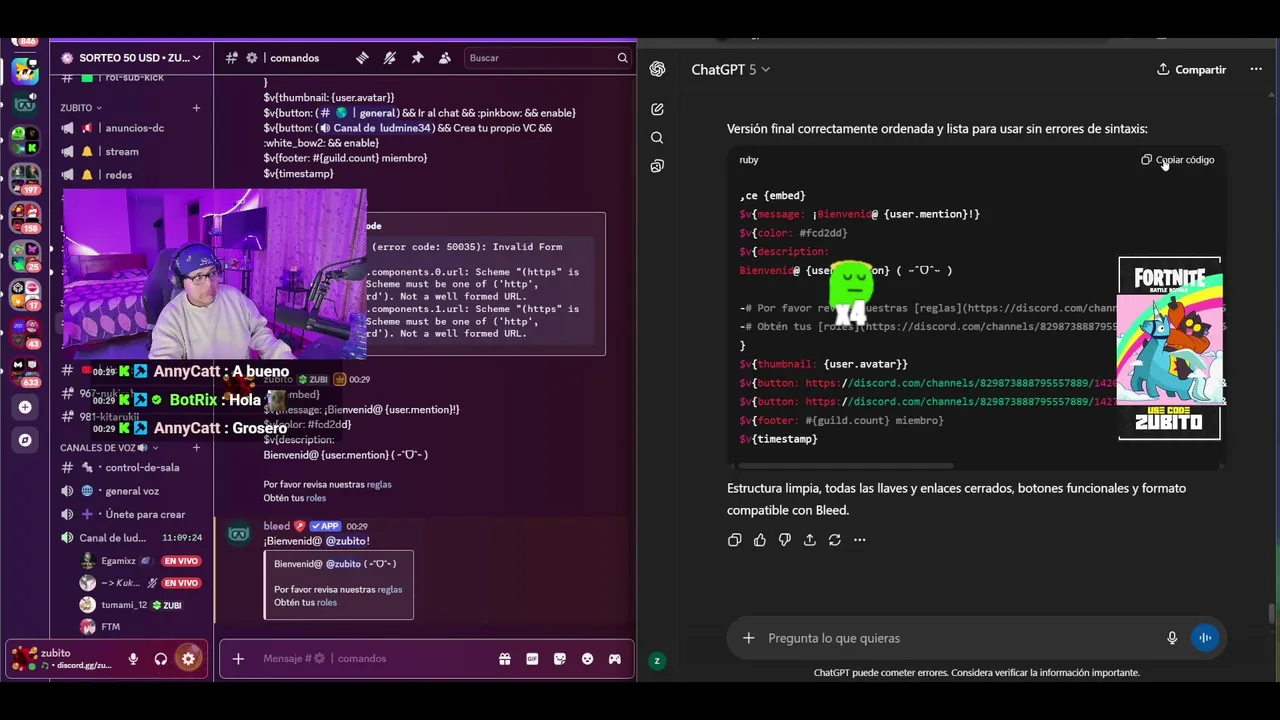
Task: Share response via upload icon below answer
Action: pos(809,540)
